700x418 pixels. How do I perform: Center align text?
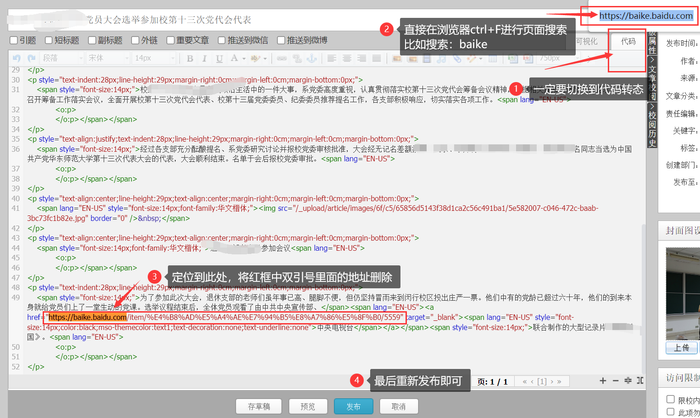347,59
